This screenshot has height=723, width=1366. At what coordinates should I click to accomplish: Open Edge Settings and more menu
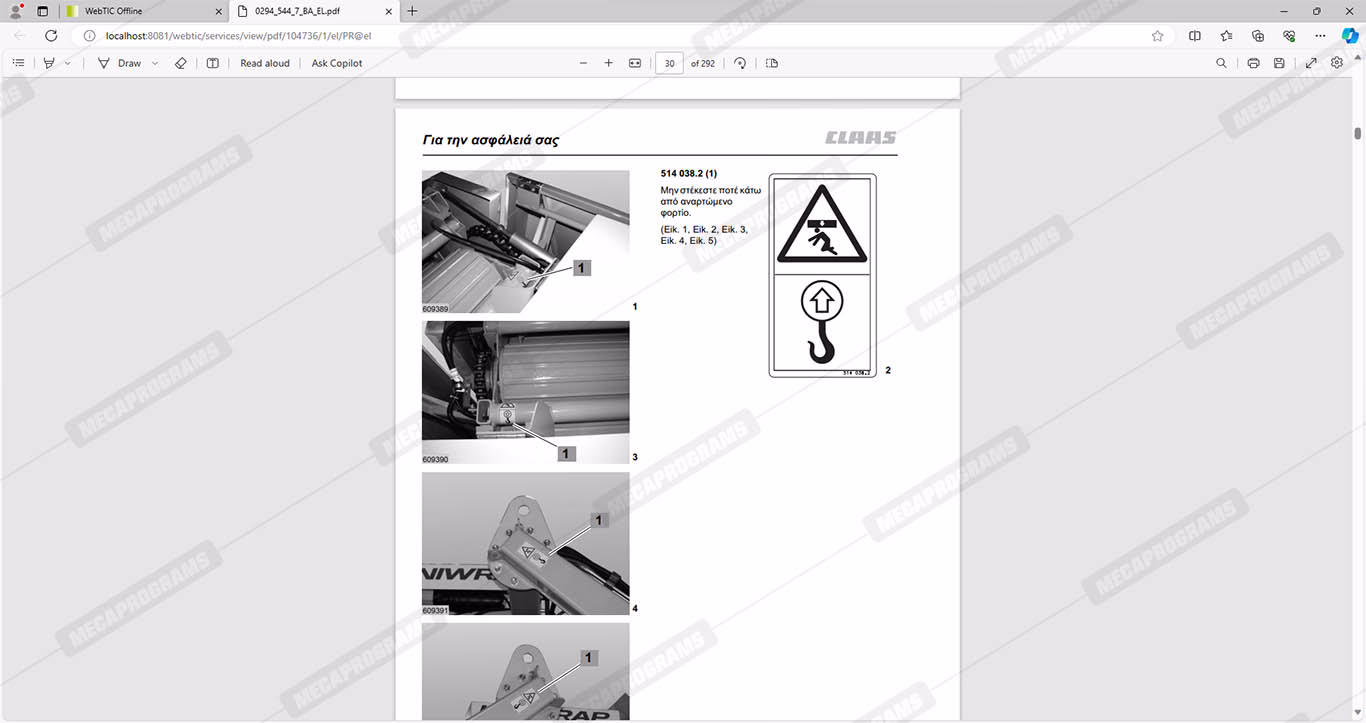click(x=1320, y=36)
